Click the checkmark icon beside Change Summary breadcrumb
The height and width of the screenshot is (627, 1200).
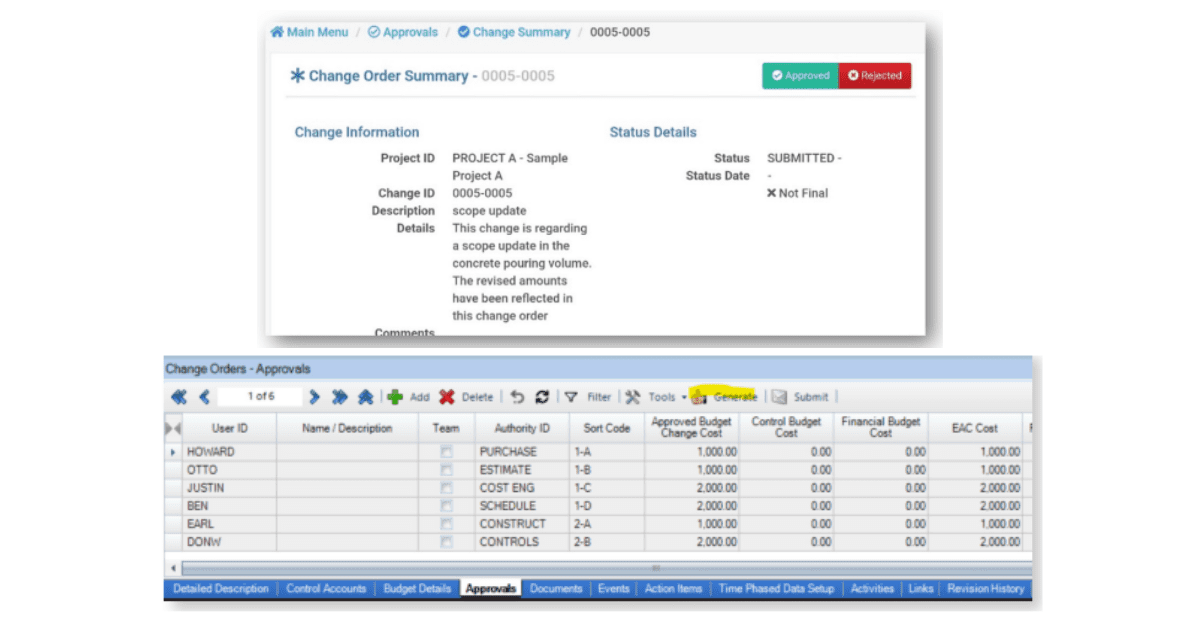464,32
